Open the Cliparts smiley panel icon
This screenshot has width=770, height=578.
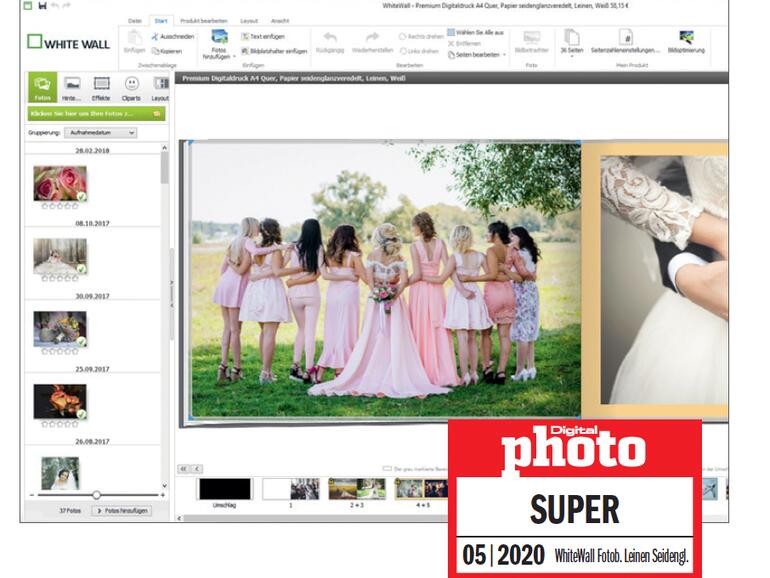[x=131, y=87]
